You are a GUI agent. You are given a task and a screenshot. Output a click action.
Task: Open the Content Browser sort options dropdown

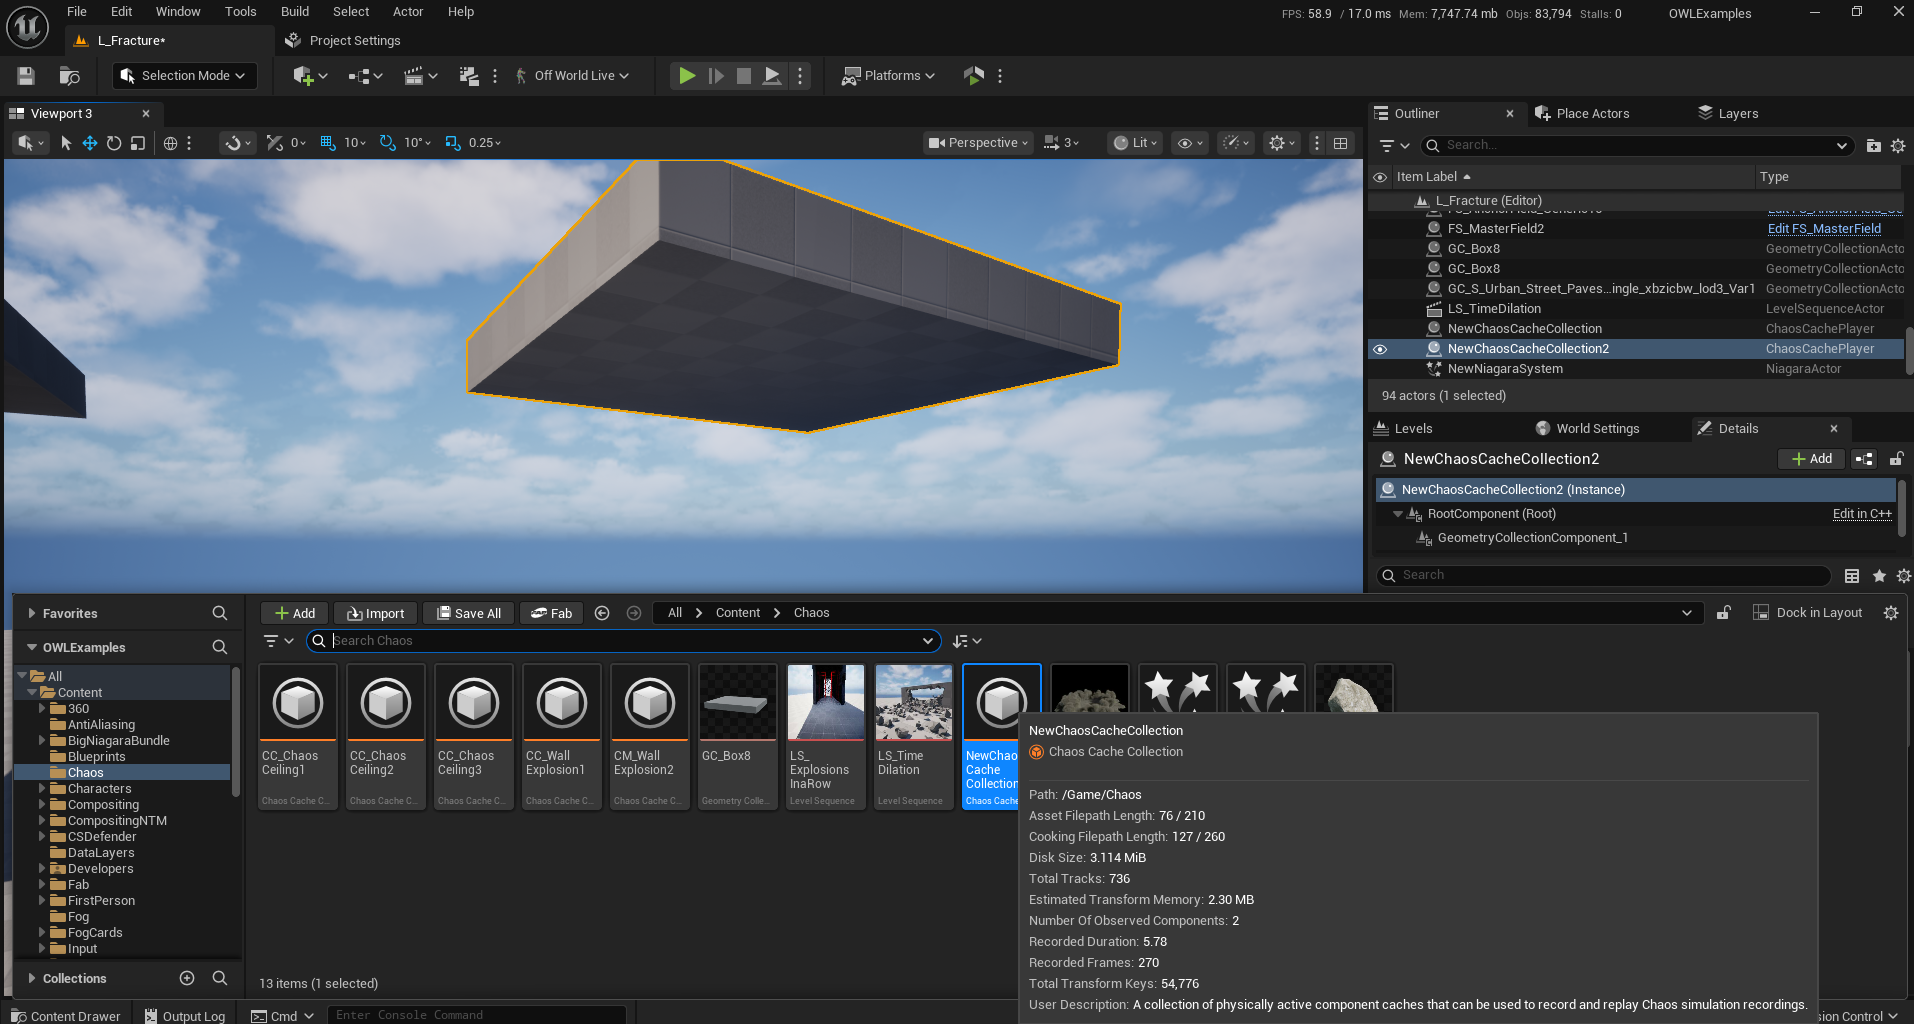pyautogui.click(x=967, y=641)
